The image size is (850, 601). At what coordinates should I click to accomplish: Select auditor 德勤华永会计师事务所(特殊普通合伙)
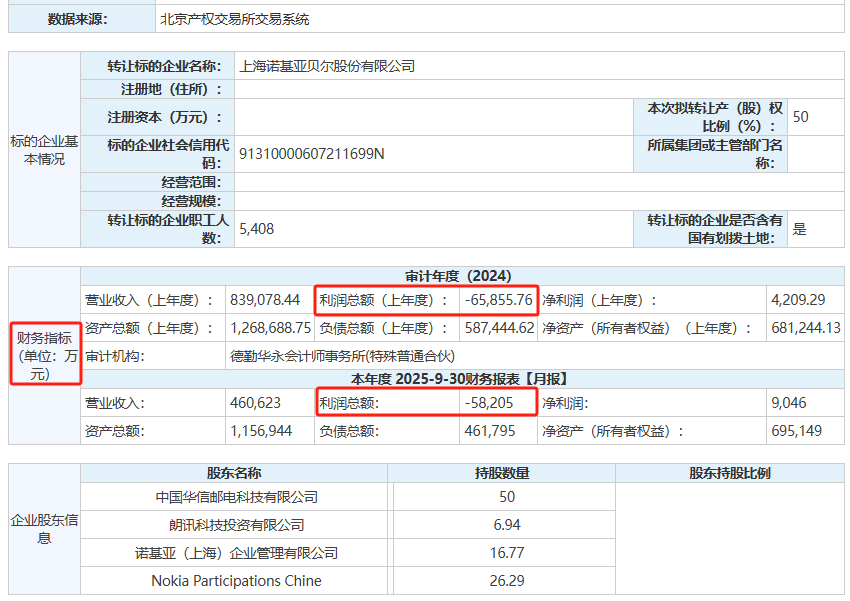pyautogui.click(x=343, y=356)
